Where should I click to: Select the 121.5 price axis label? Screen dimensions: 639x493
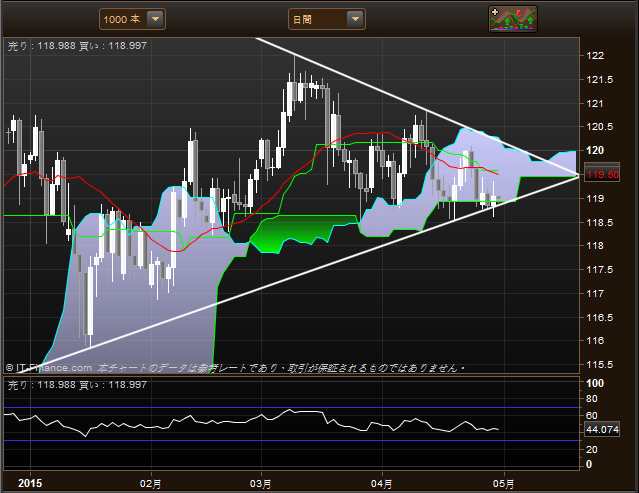point(599,80)
